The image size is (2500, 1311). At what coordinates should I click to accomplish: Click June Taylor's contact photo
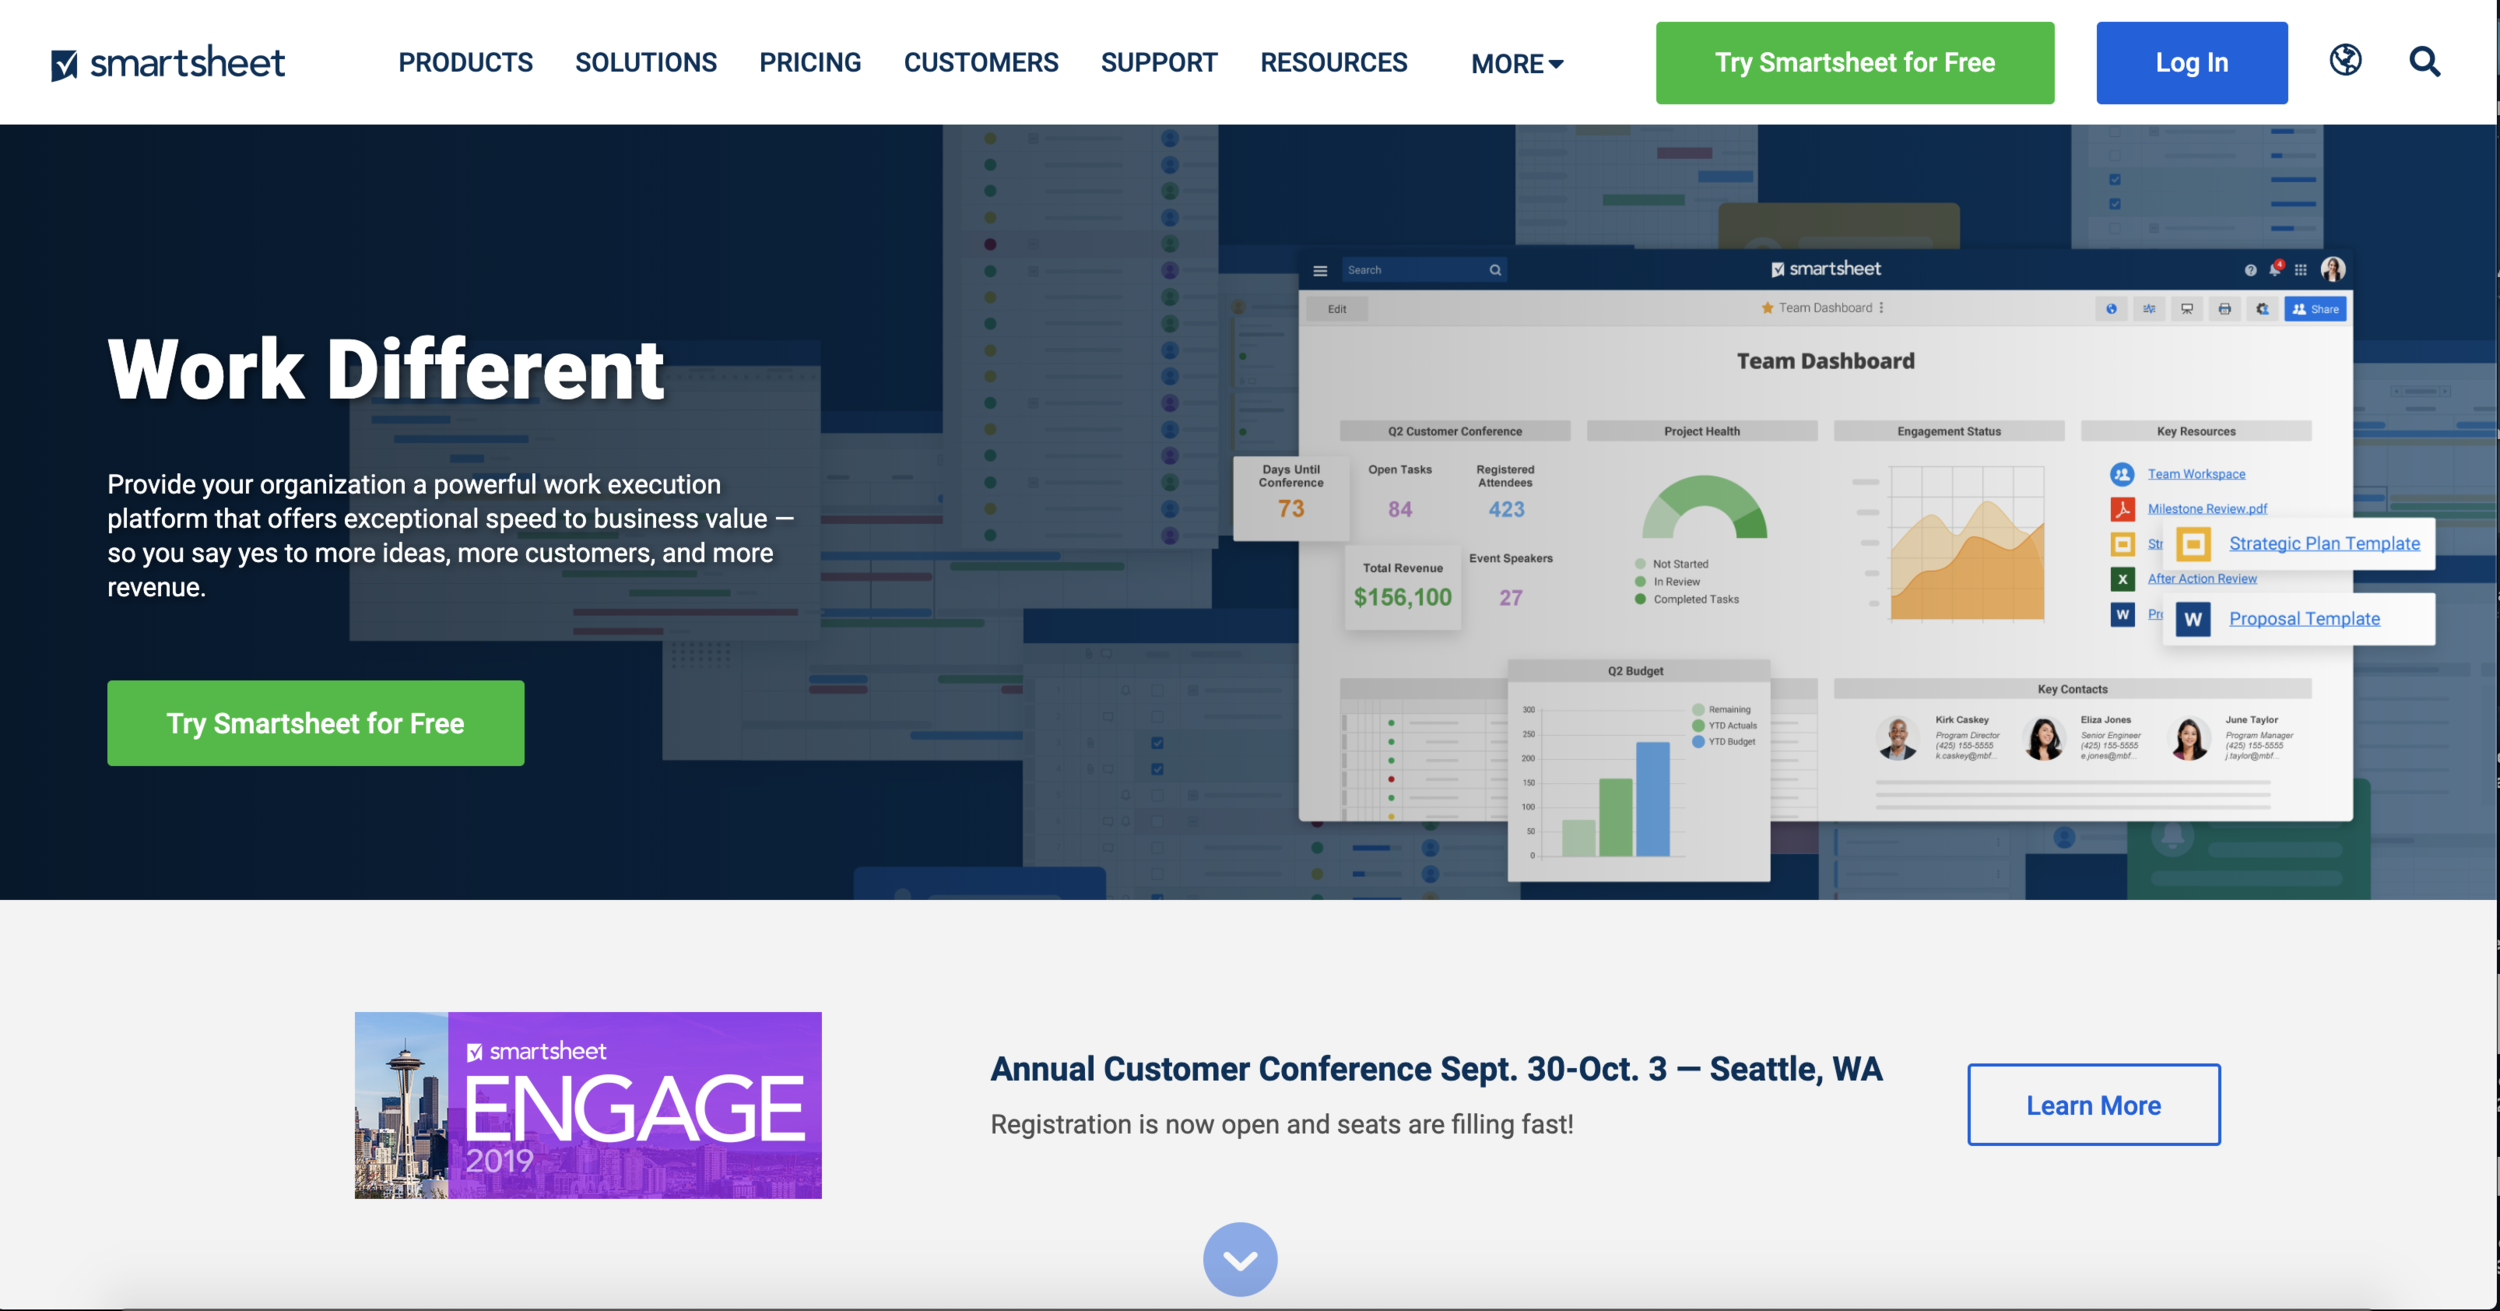point(2189,739)
